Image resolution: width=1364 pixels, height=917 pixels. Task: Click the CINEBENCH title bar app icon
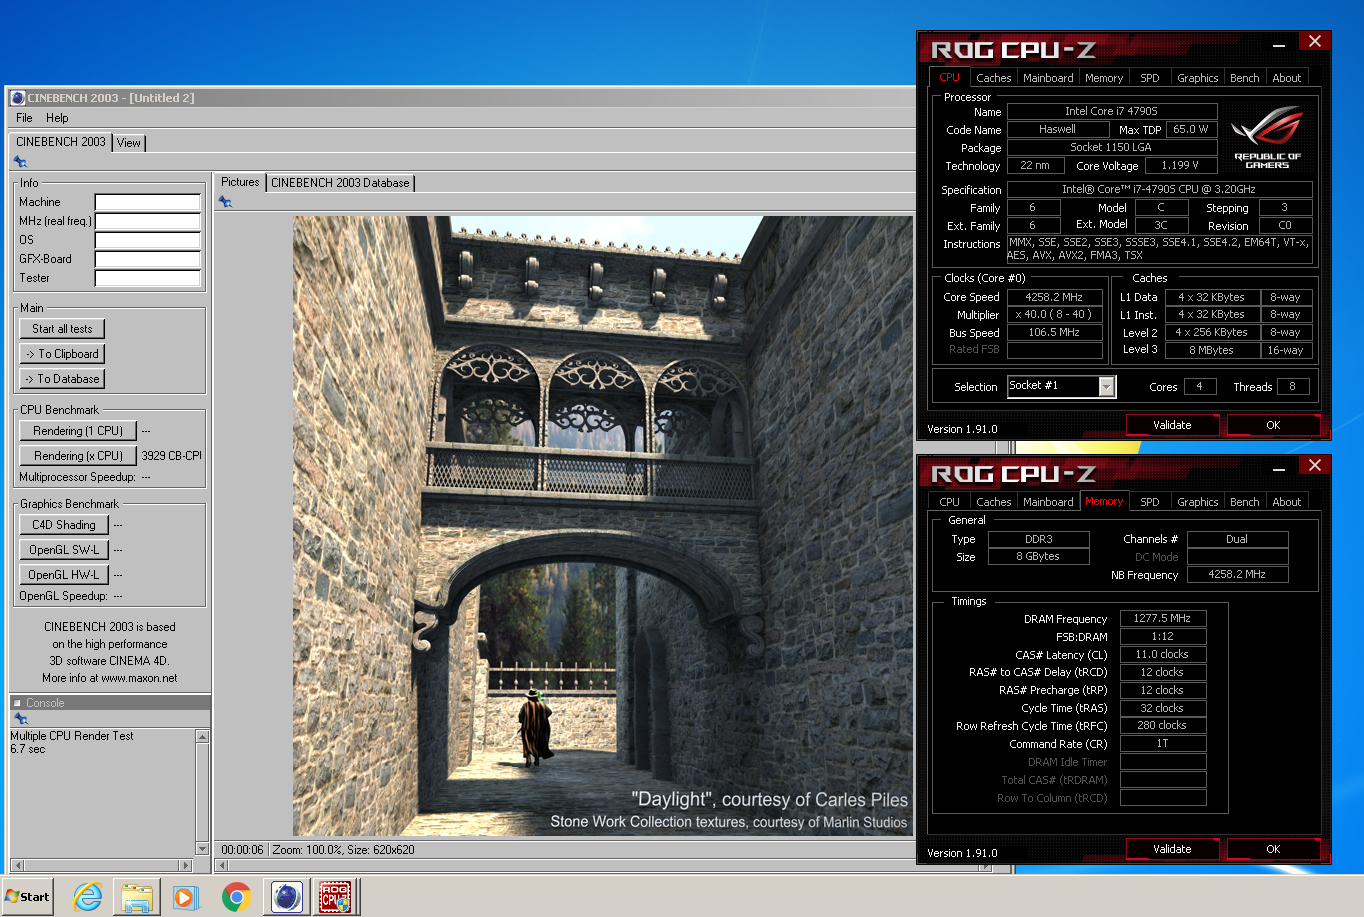click(x=18, y=98)
